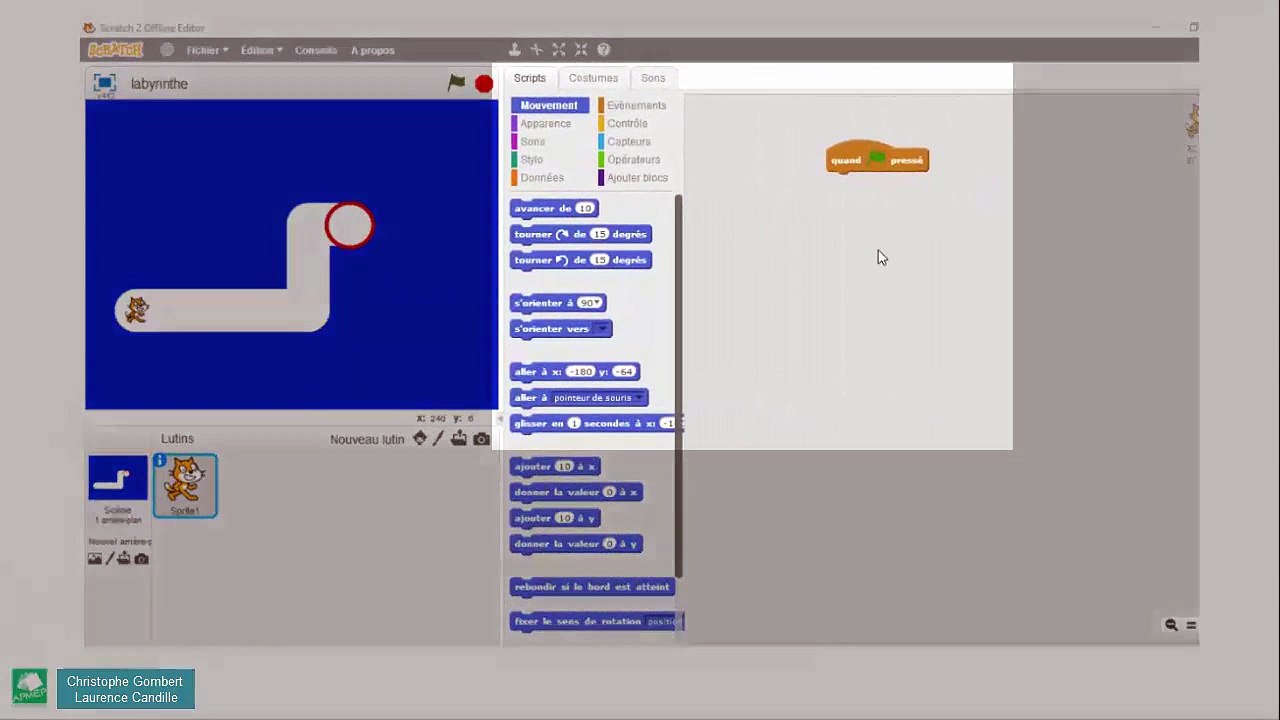Select the Données block category

541,177
